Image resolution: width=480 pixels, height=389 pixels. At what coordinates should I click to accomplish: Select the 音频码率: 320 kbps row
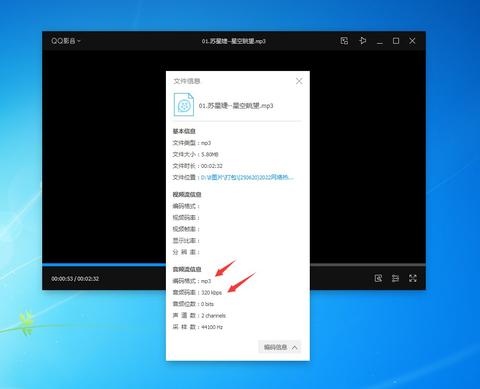click(197, 292)
